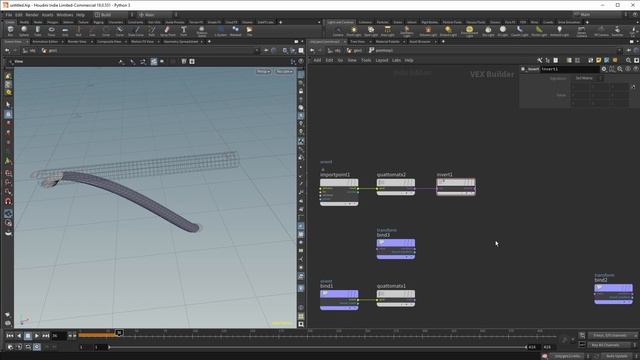Click the frame range slider right handle
This screenshot has width=640, height=360.
(526, 347)
